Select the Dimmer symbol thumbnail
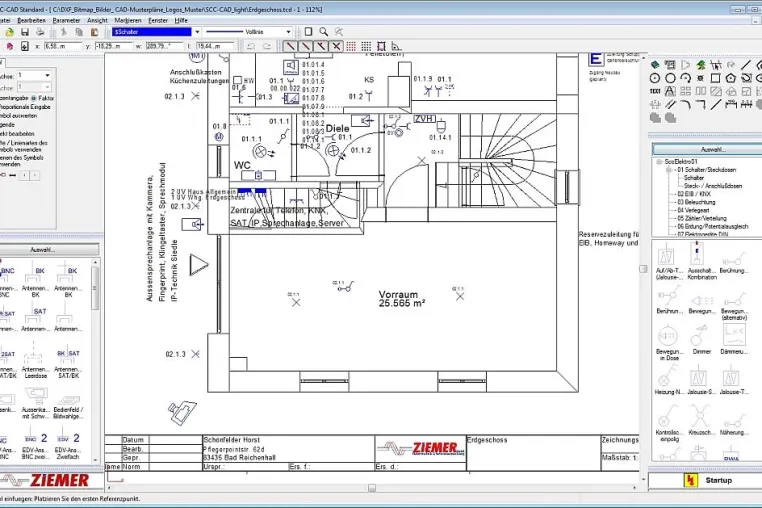Viewport: 762px width, 508px height. click(701, 340)
